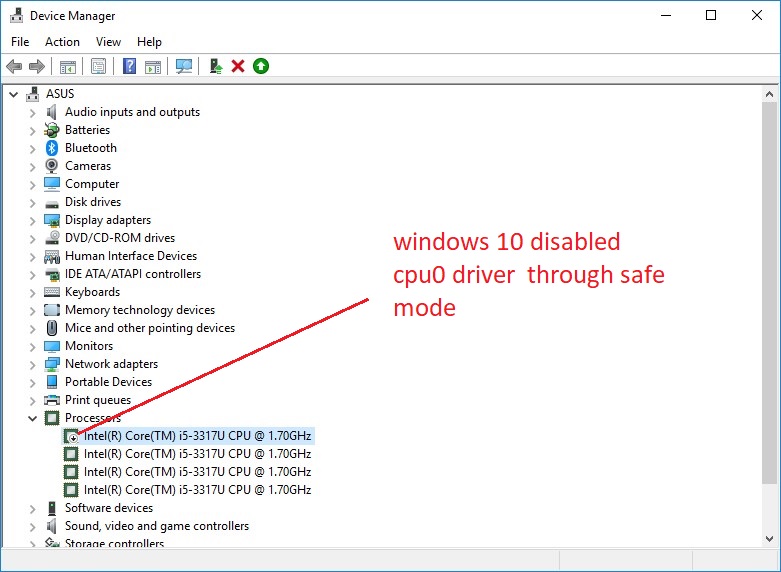
Task: Click the Human Interface Devices icon
Action: coord(52,256)
